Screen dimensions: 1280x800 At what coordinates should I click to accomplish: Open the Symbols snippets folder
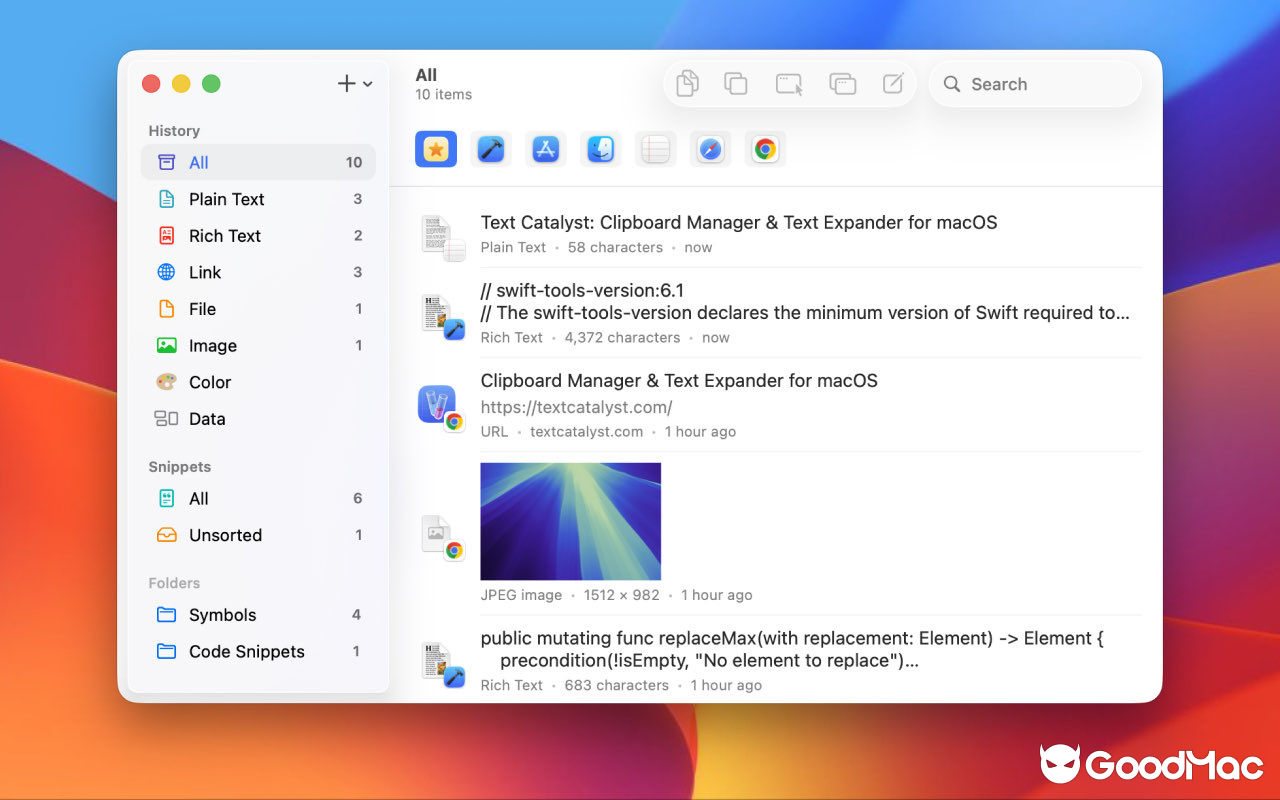pos(222,615)
